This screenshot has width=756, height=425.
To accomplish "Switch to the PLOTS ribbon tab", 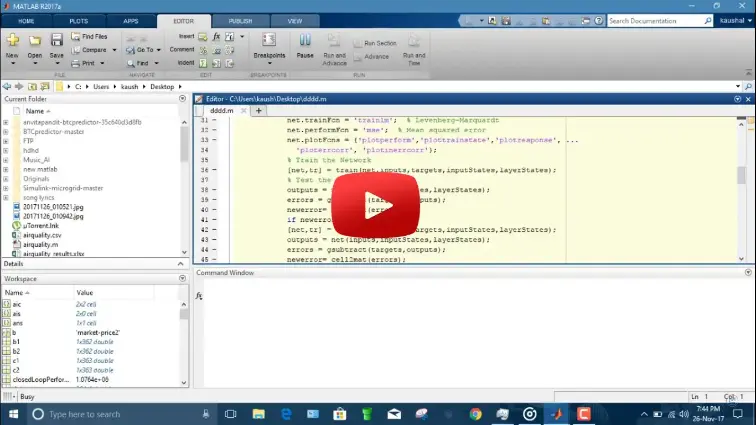I will point(78,20).
